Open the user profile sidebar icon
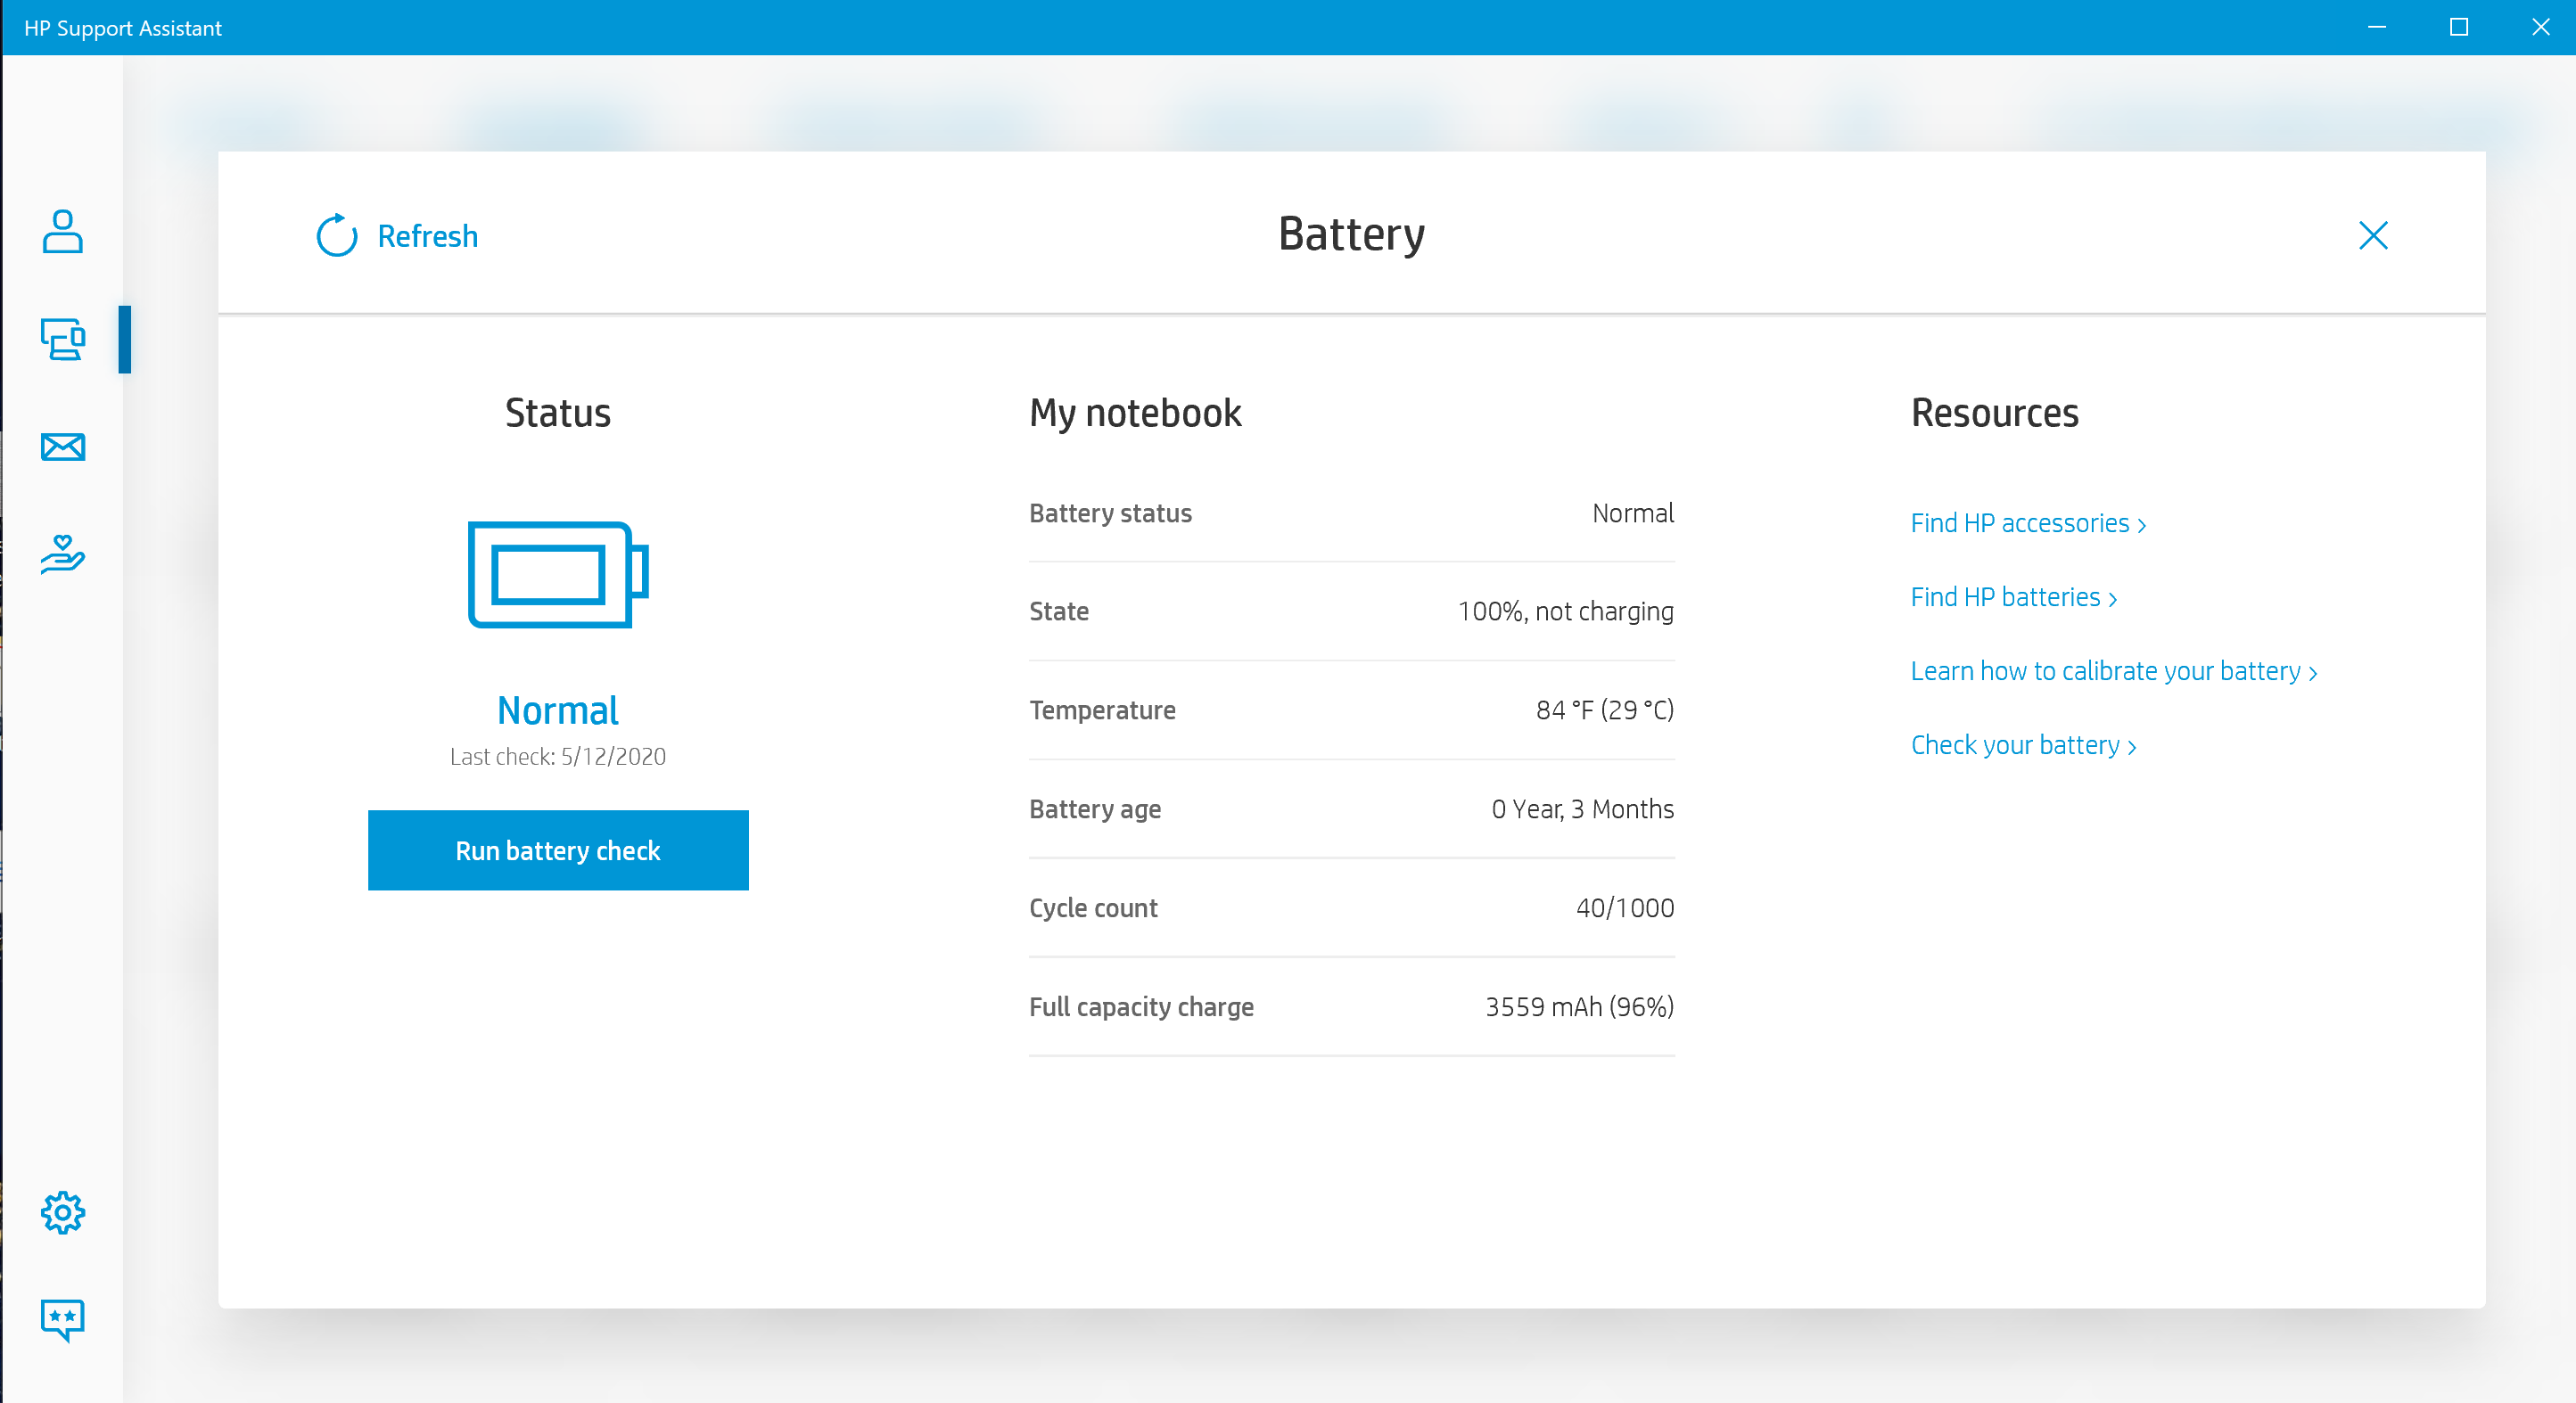Image resolution: width=2576 pixels, height=1403 pixels. click(x=62, y=231)
